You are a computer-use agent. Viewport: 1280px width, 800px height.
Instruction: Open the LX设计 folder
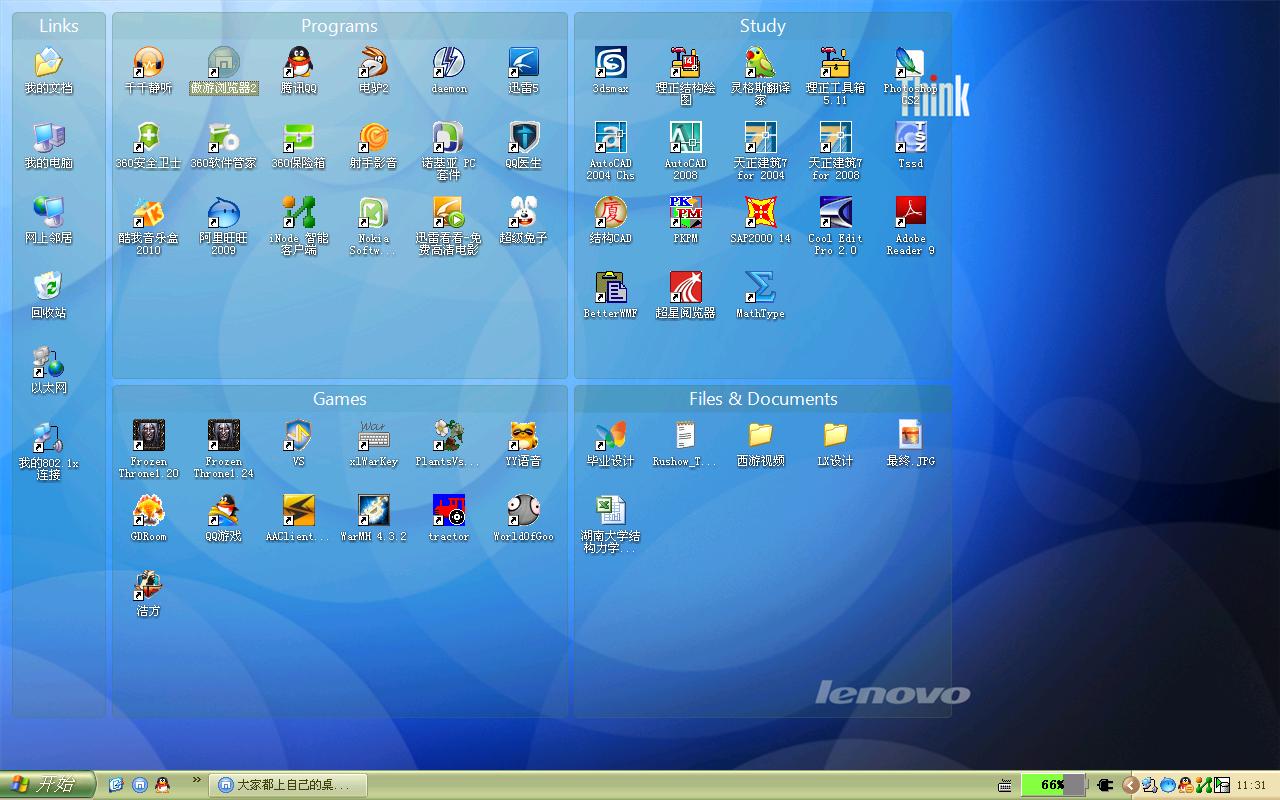(x=835, y=443)
